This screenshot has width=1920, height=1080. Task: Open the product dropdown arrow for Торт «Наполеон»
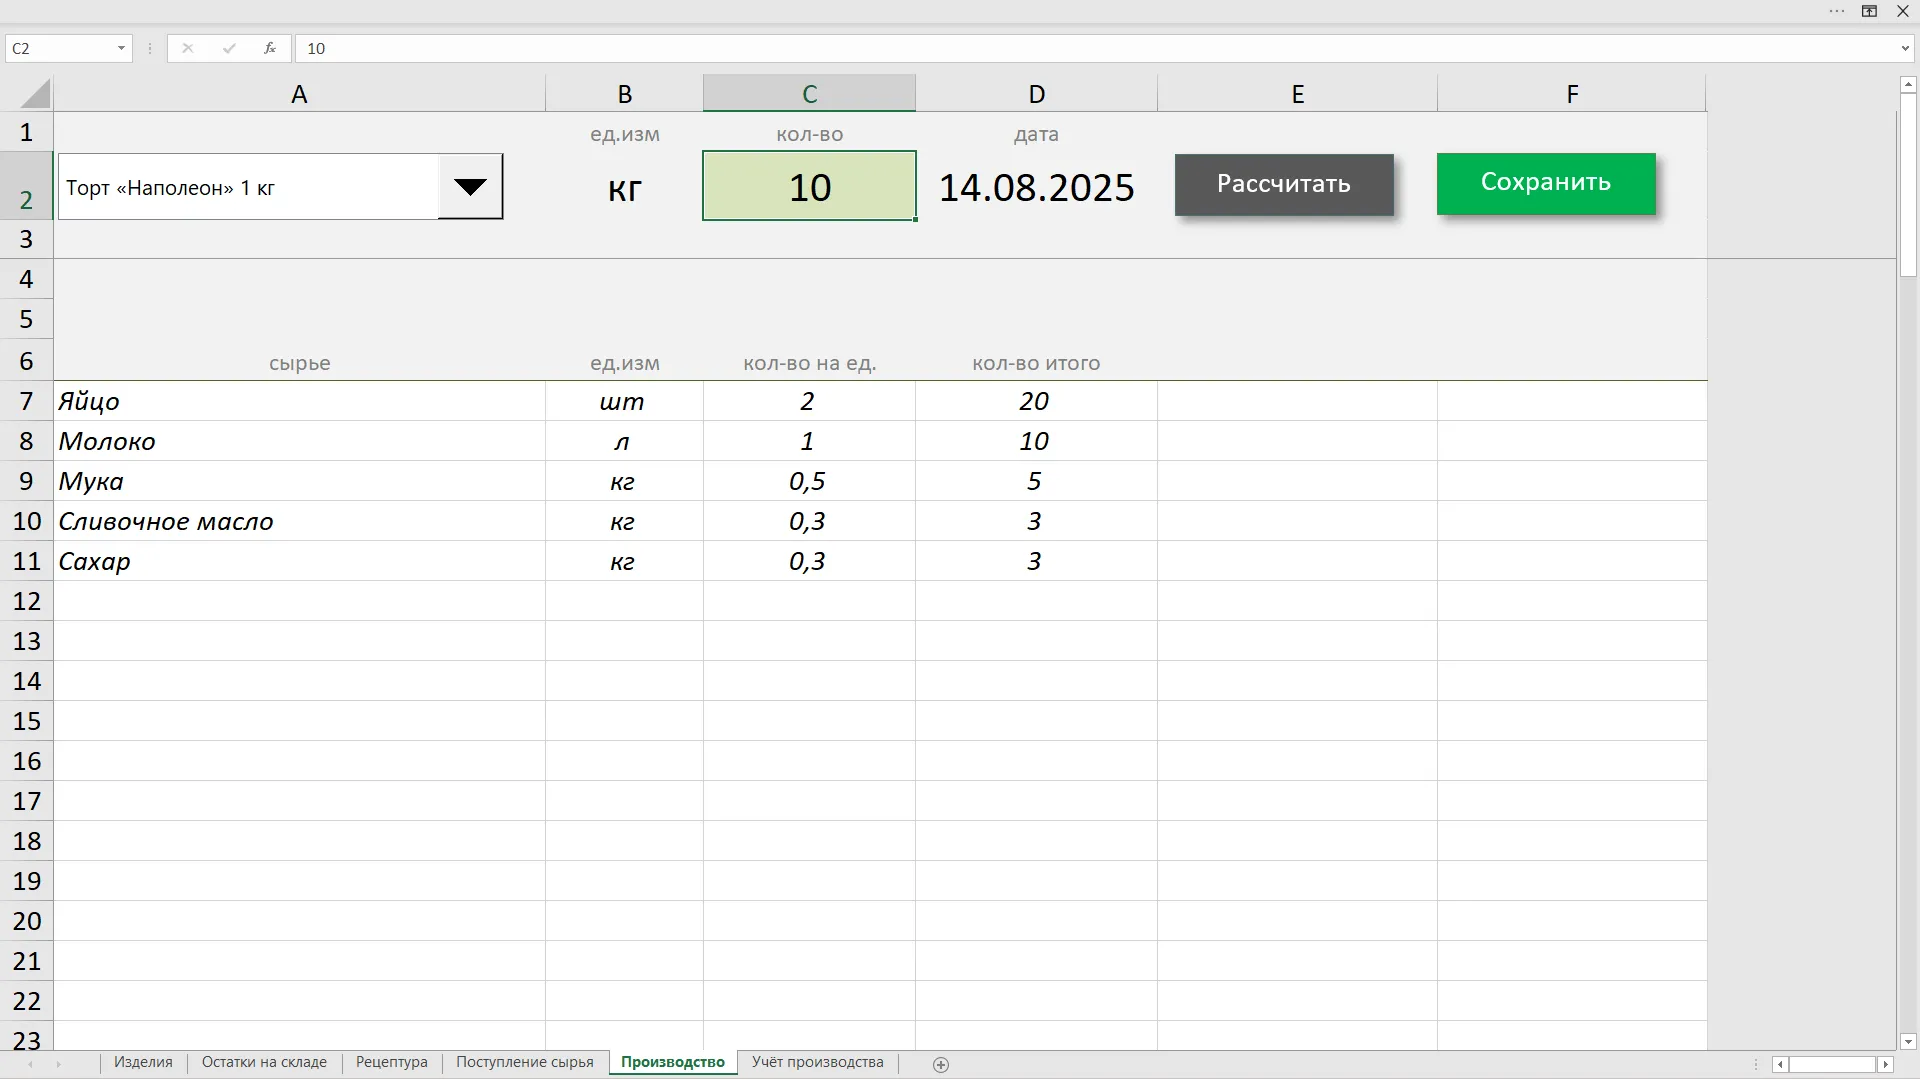(x=470, y=186)
